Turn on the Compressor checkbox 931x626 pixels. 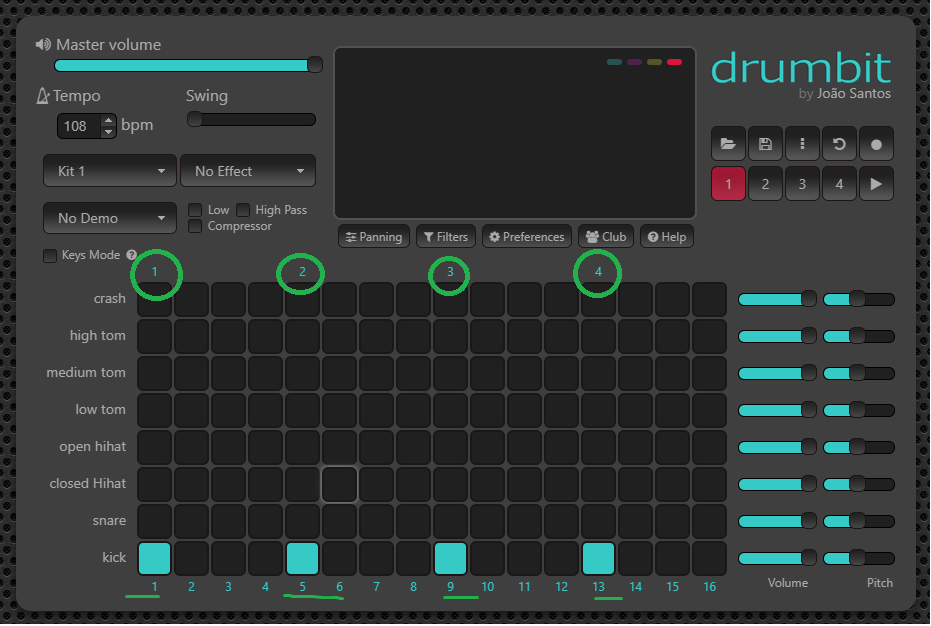pyautogui.click(x=196, y=226)
